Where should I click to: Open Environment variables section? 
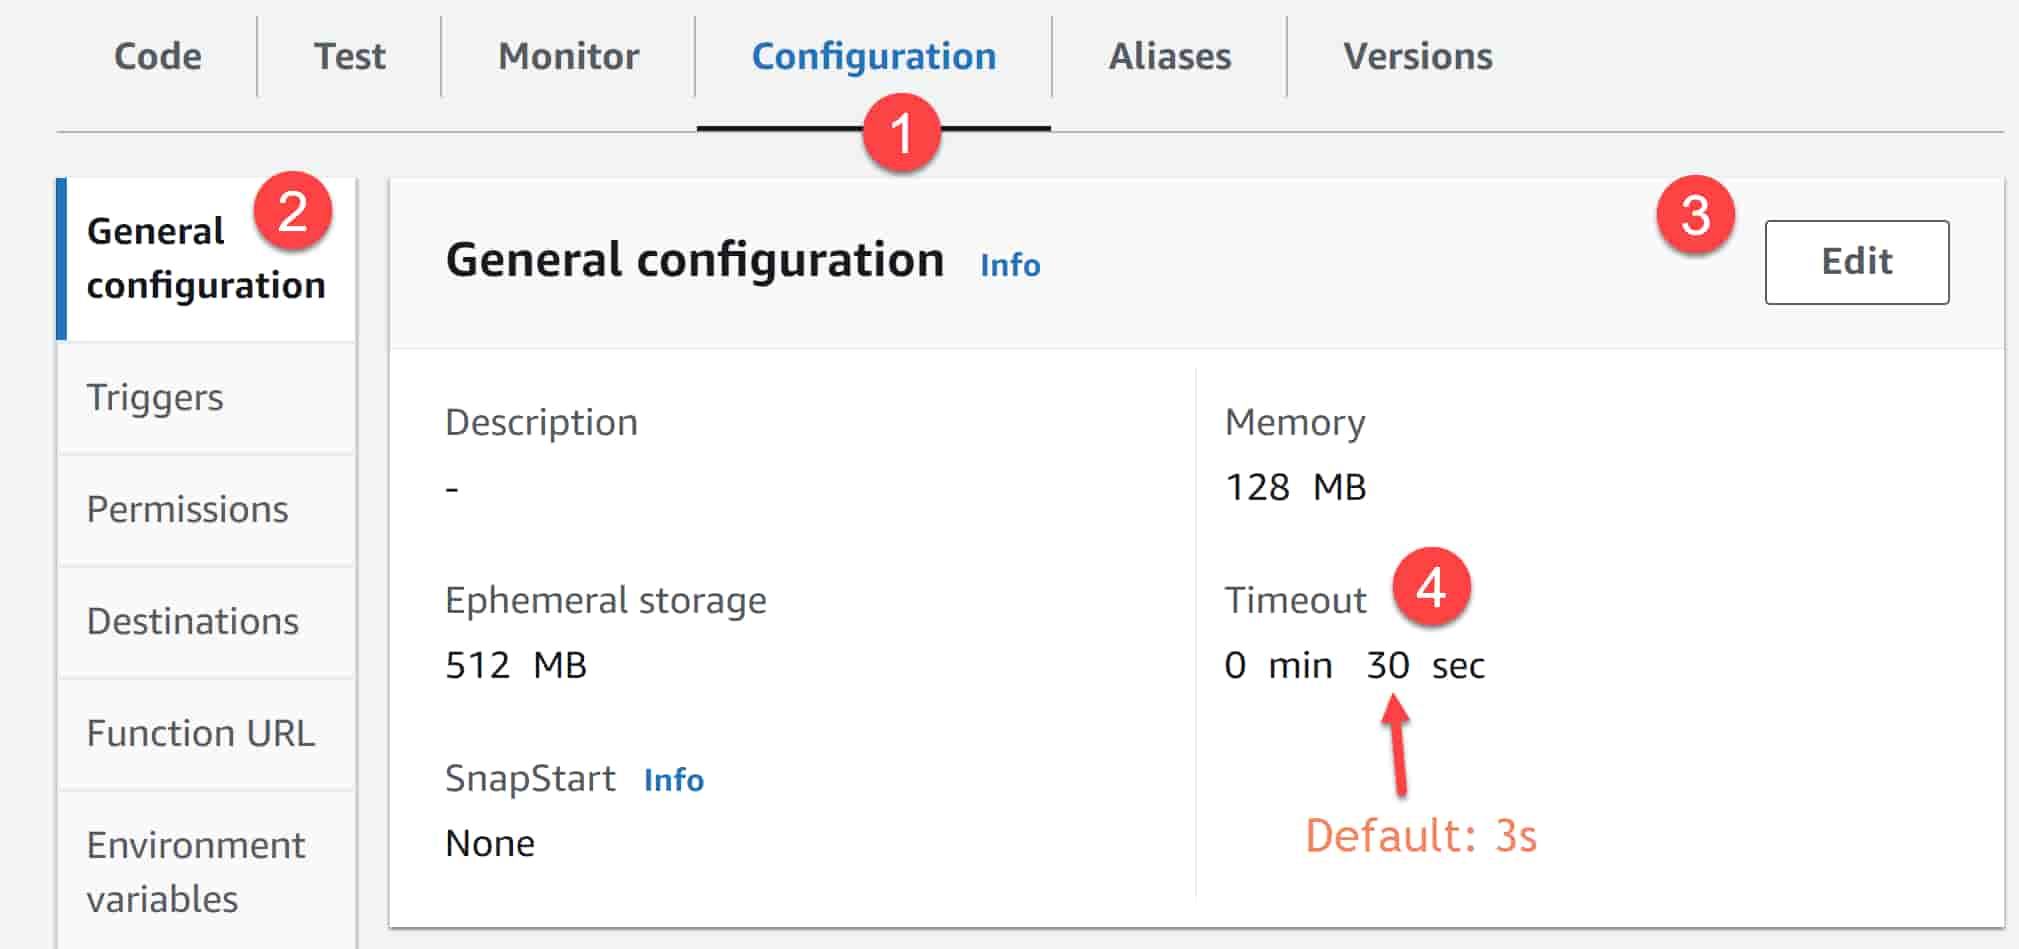point(195,871)
